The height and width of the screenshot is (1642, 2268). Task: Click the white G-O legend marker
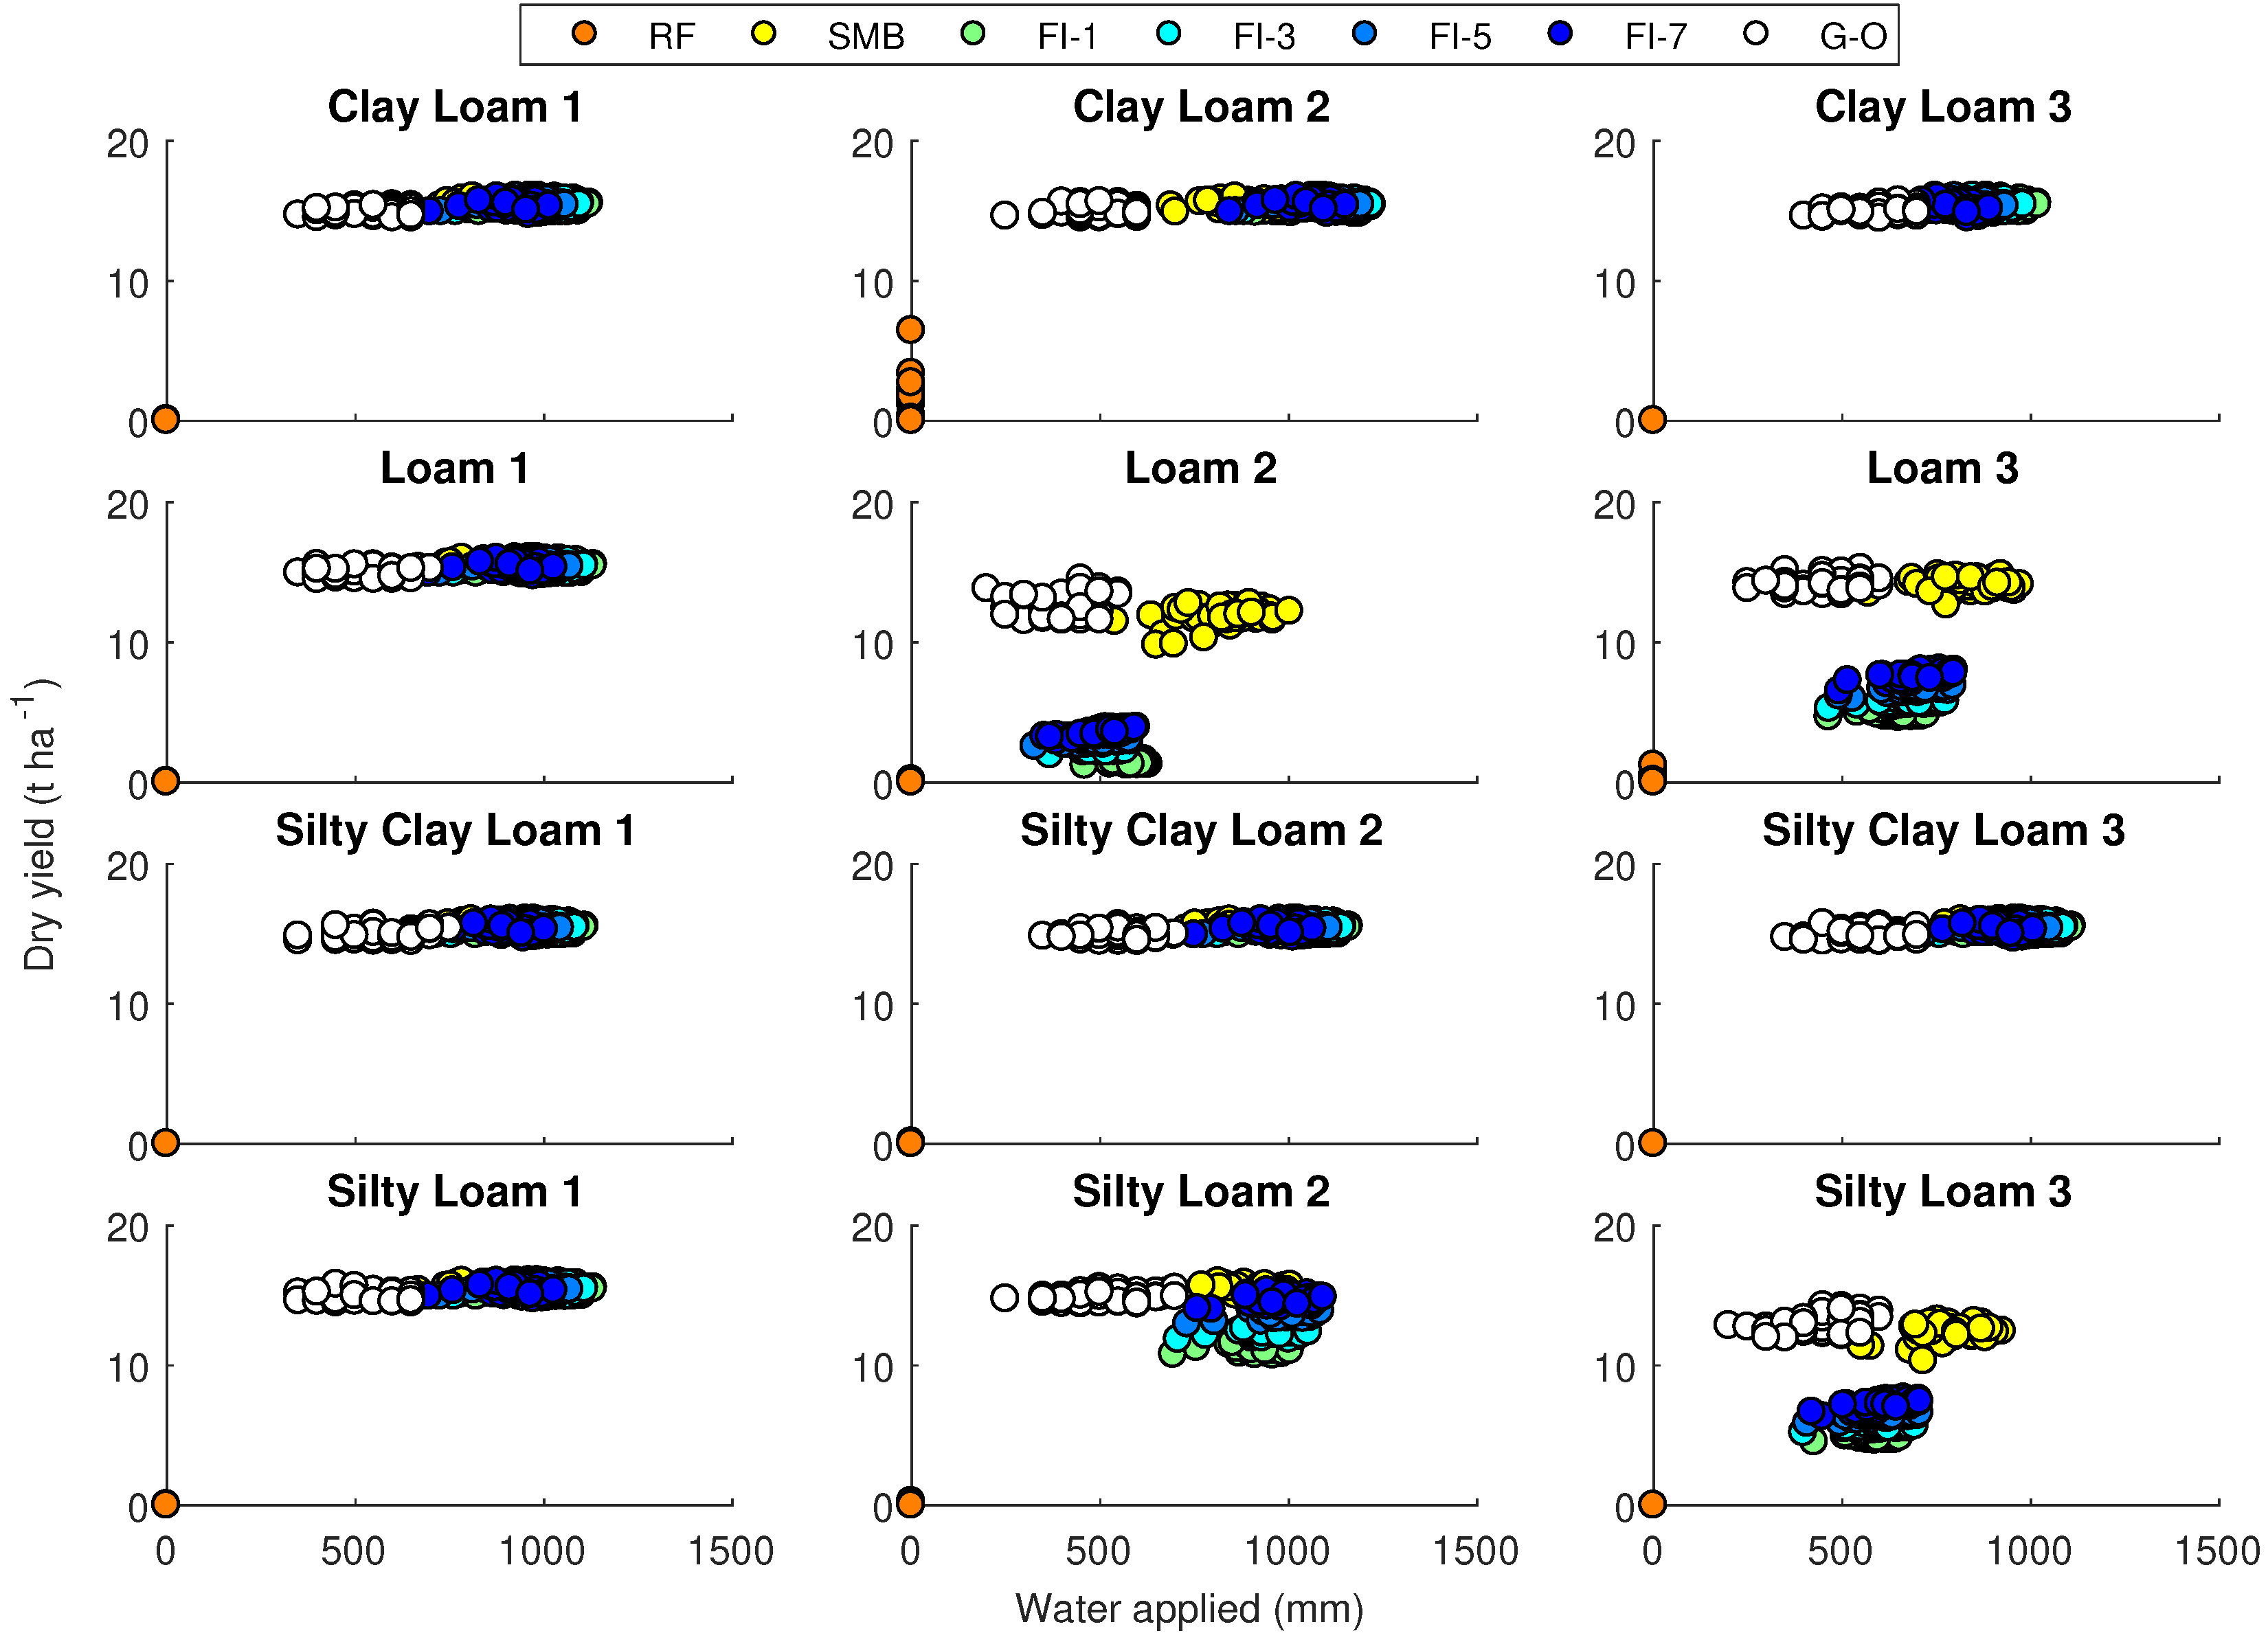(x=1755, y=33)
